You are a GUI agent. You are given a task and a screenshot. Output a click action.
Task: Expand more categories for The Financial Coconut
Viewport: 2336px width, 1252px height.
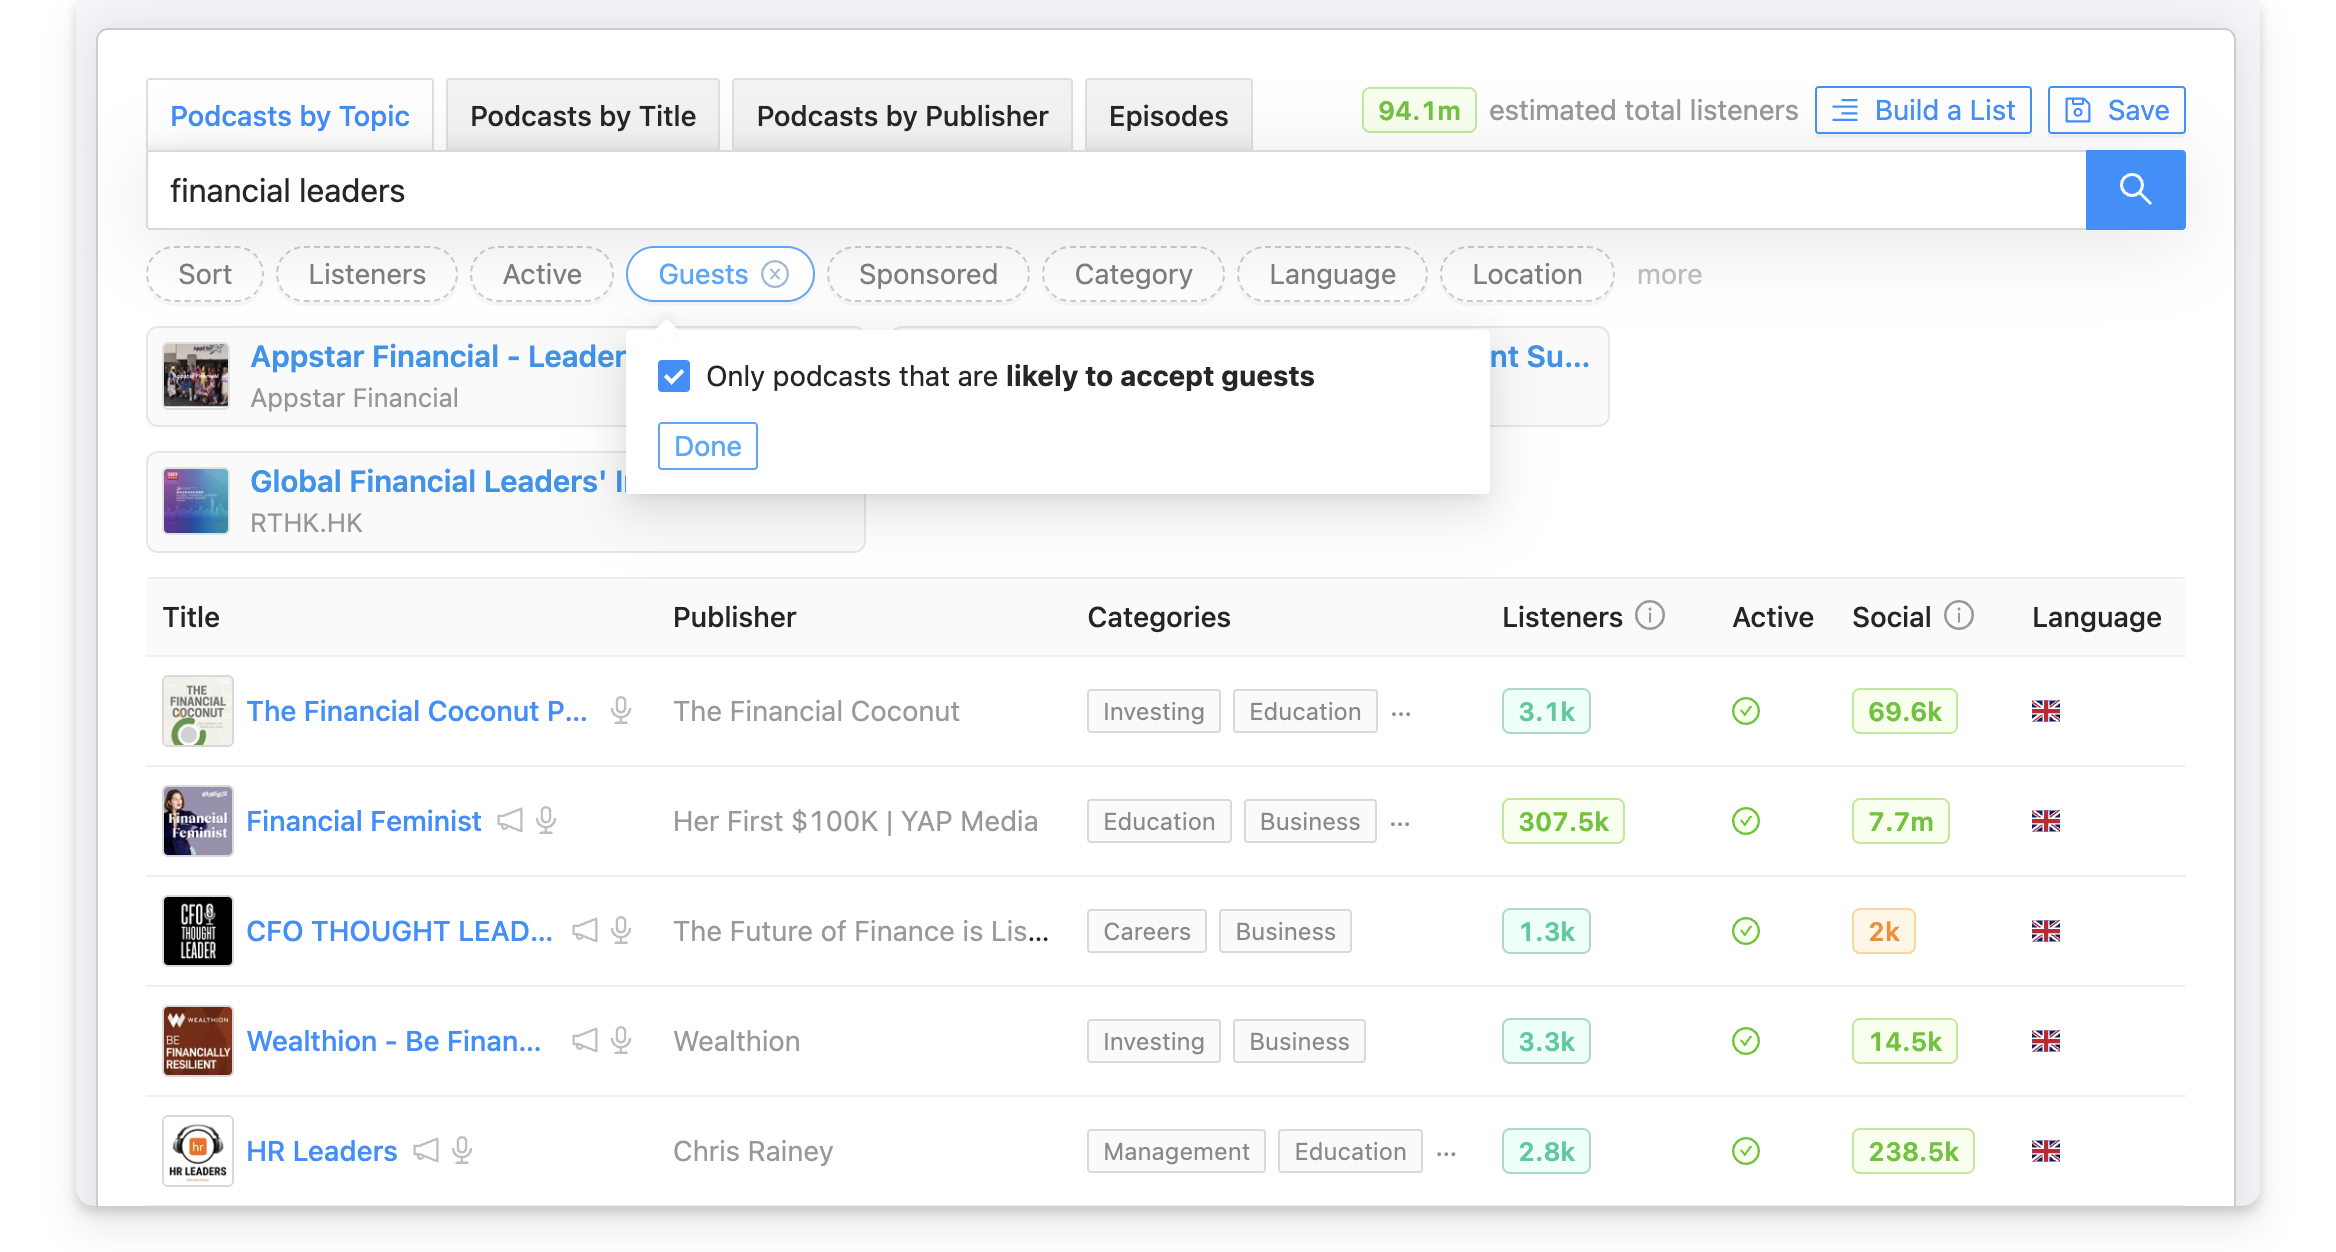(1401, 713)
